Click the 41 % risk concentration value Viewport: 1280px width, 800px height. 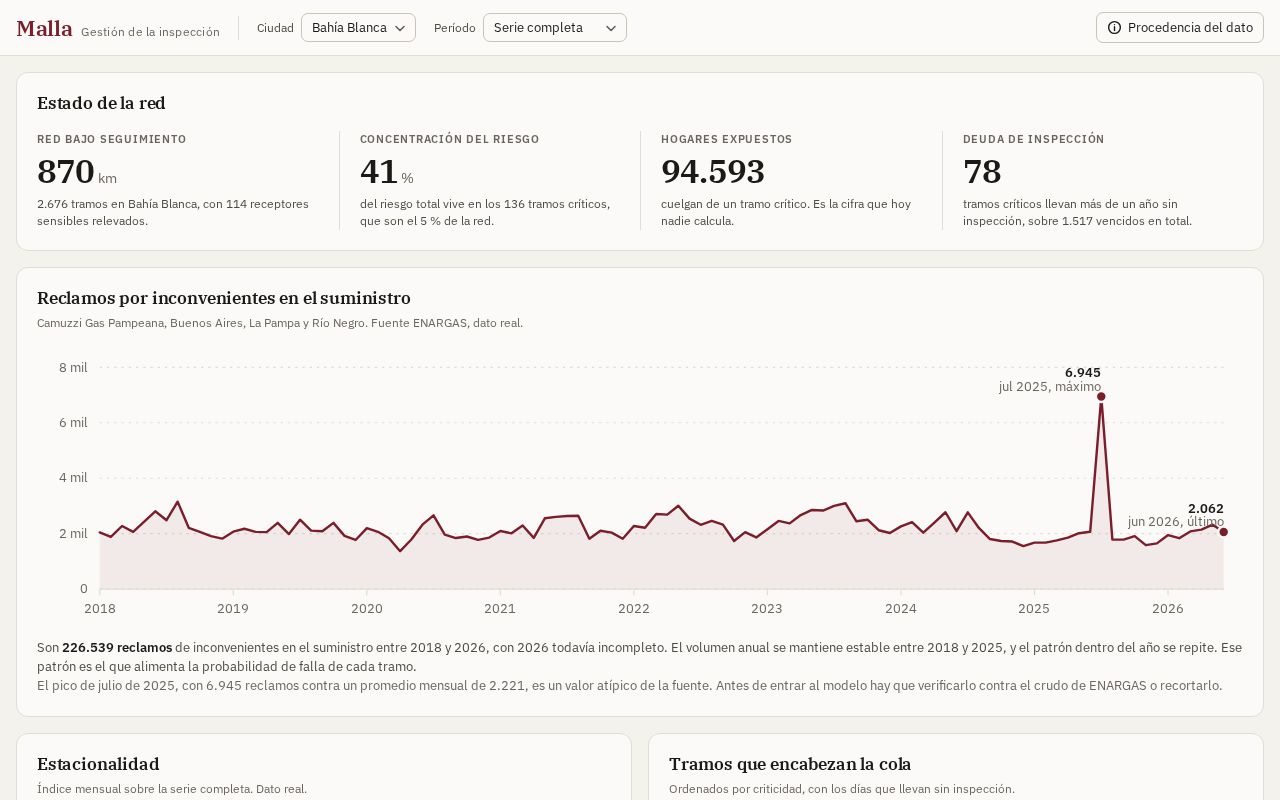(379, 172)
